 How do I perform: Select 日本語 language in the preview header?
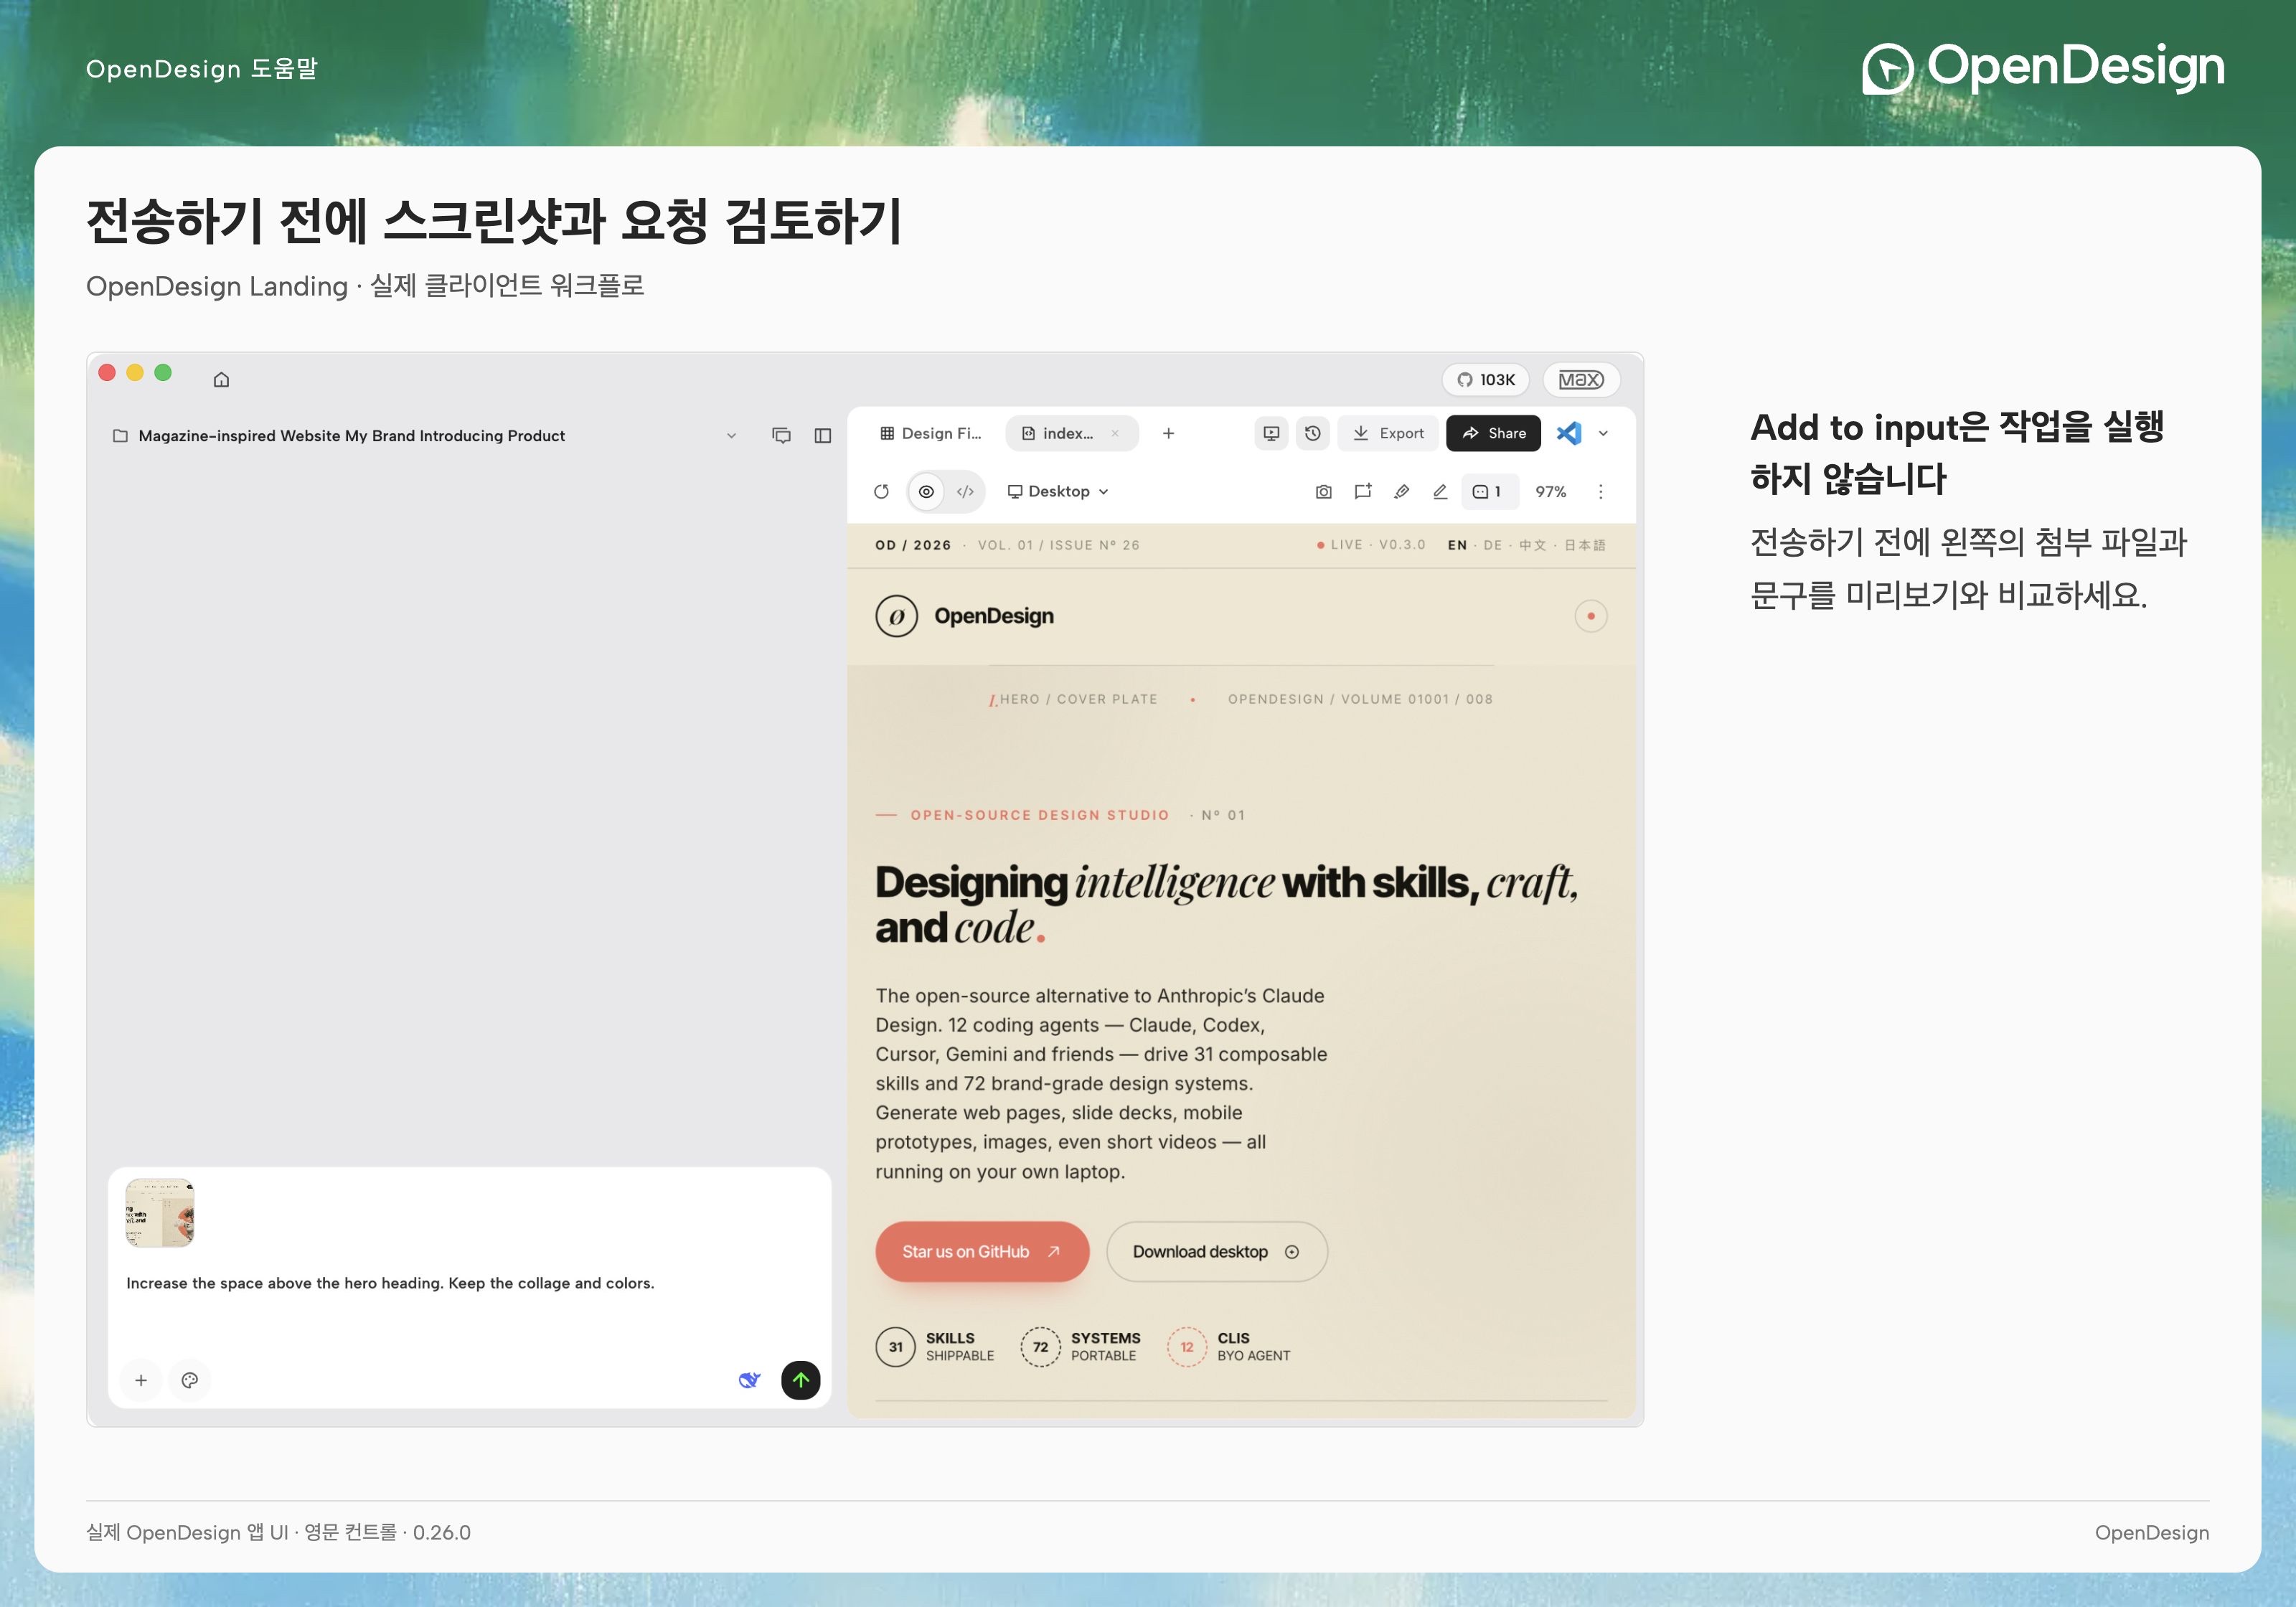[1585, 545]
